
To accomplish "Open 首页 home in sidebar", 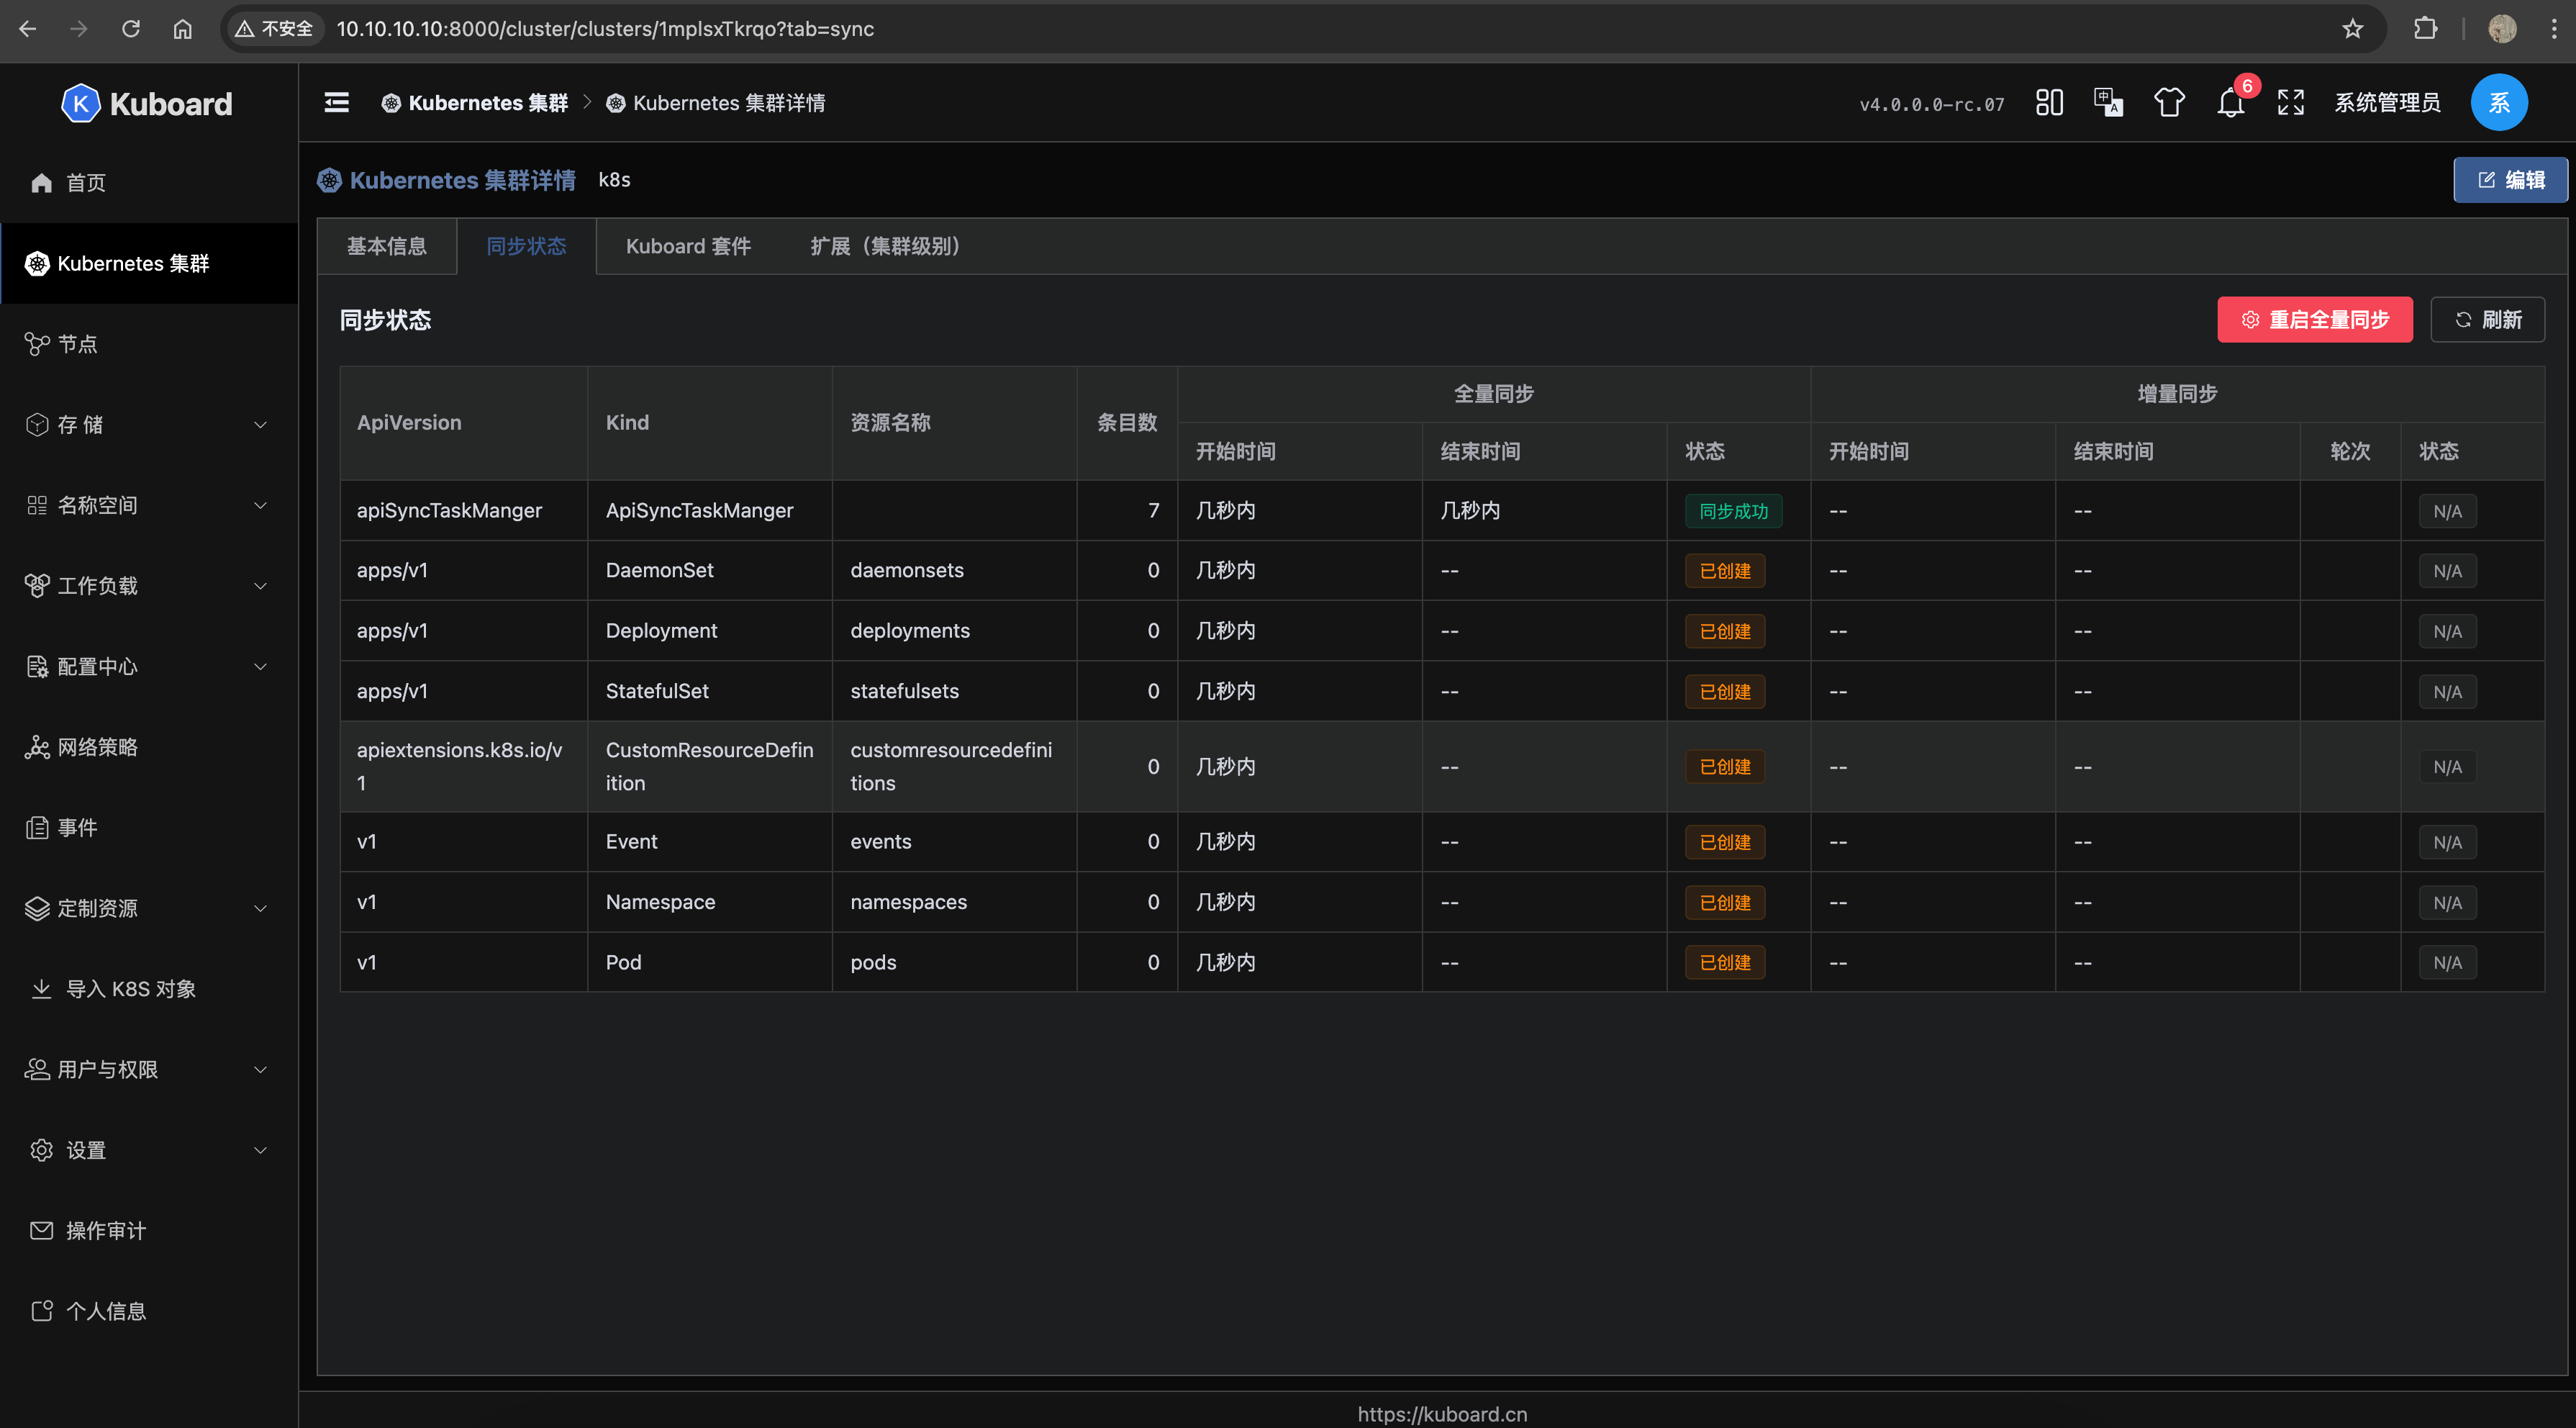I will [149, 183].
